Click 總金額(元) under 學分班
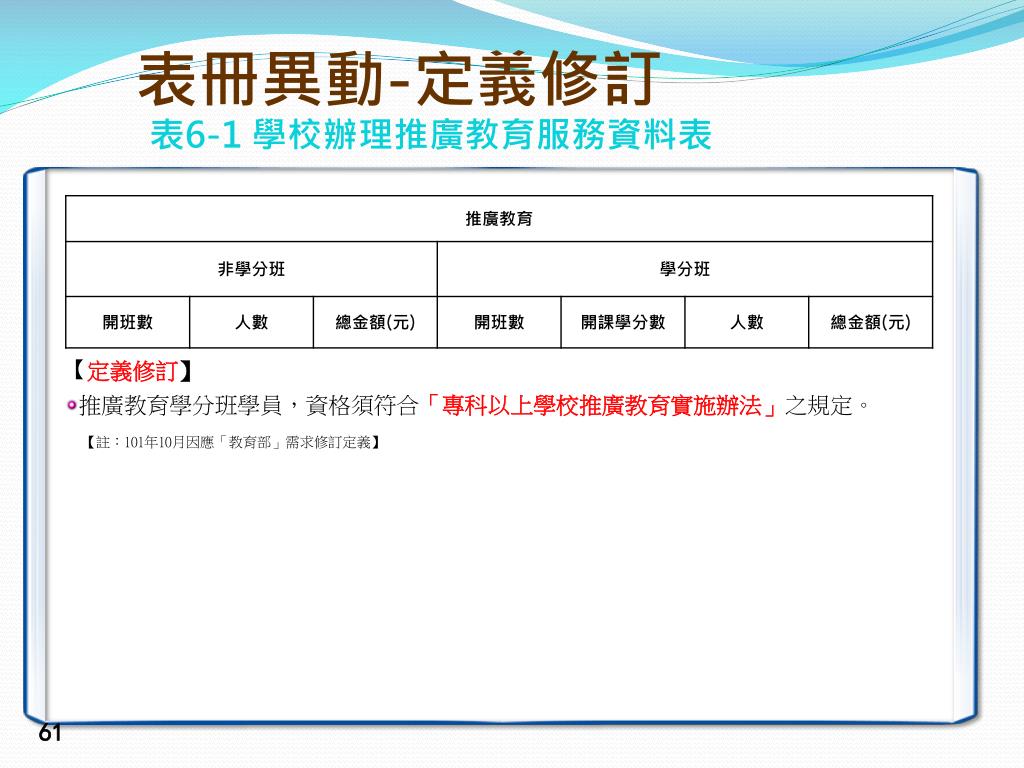1024x768 pixels. coord(871,322)
